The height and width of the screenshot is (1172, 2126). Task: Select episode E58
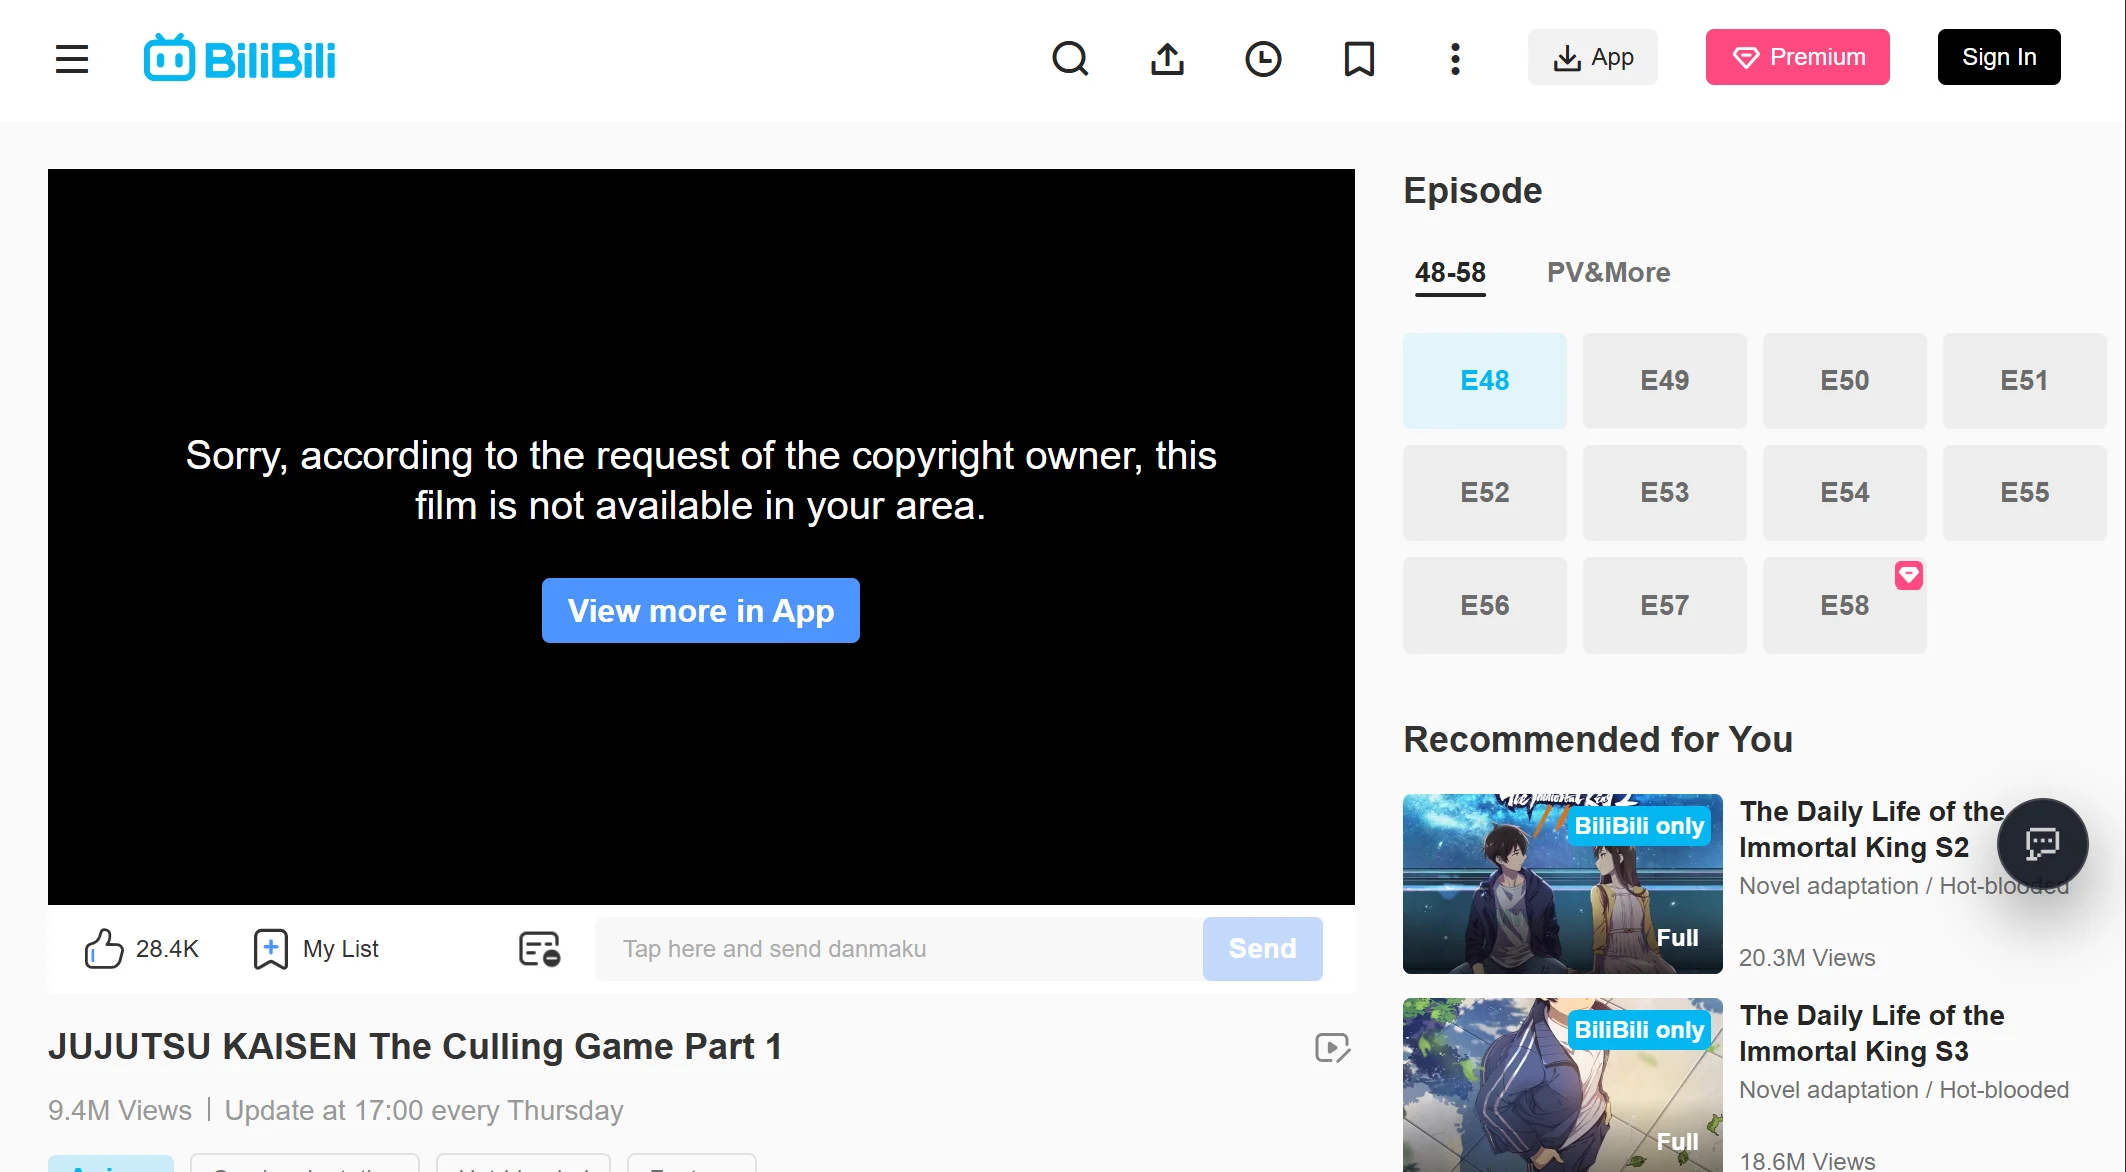(1844, 605)
